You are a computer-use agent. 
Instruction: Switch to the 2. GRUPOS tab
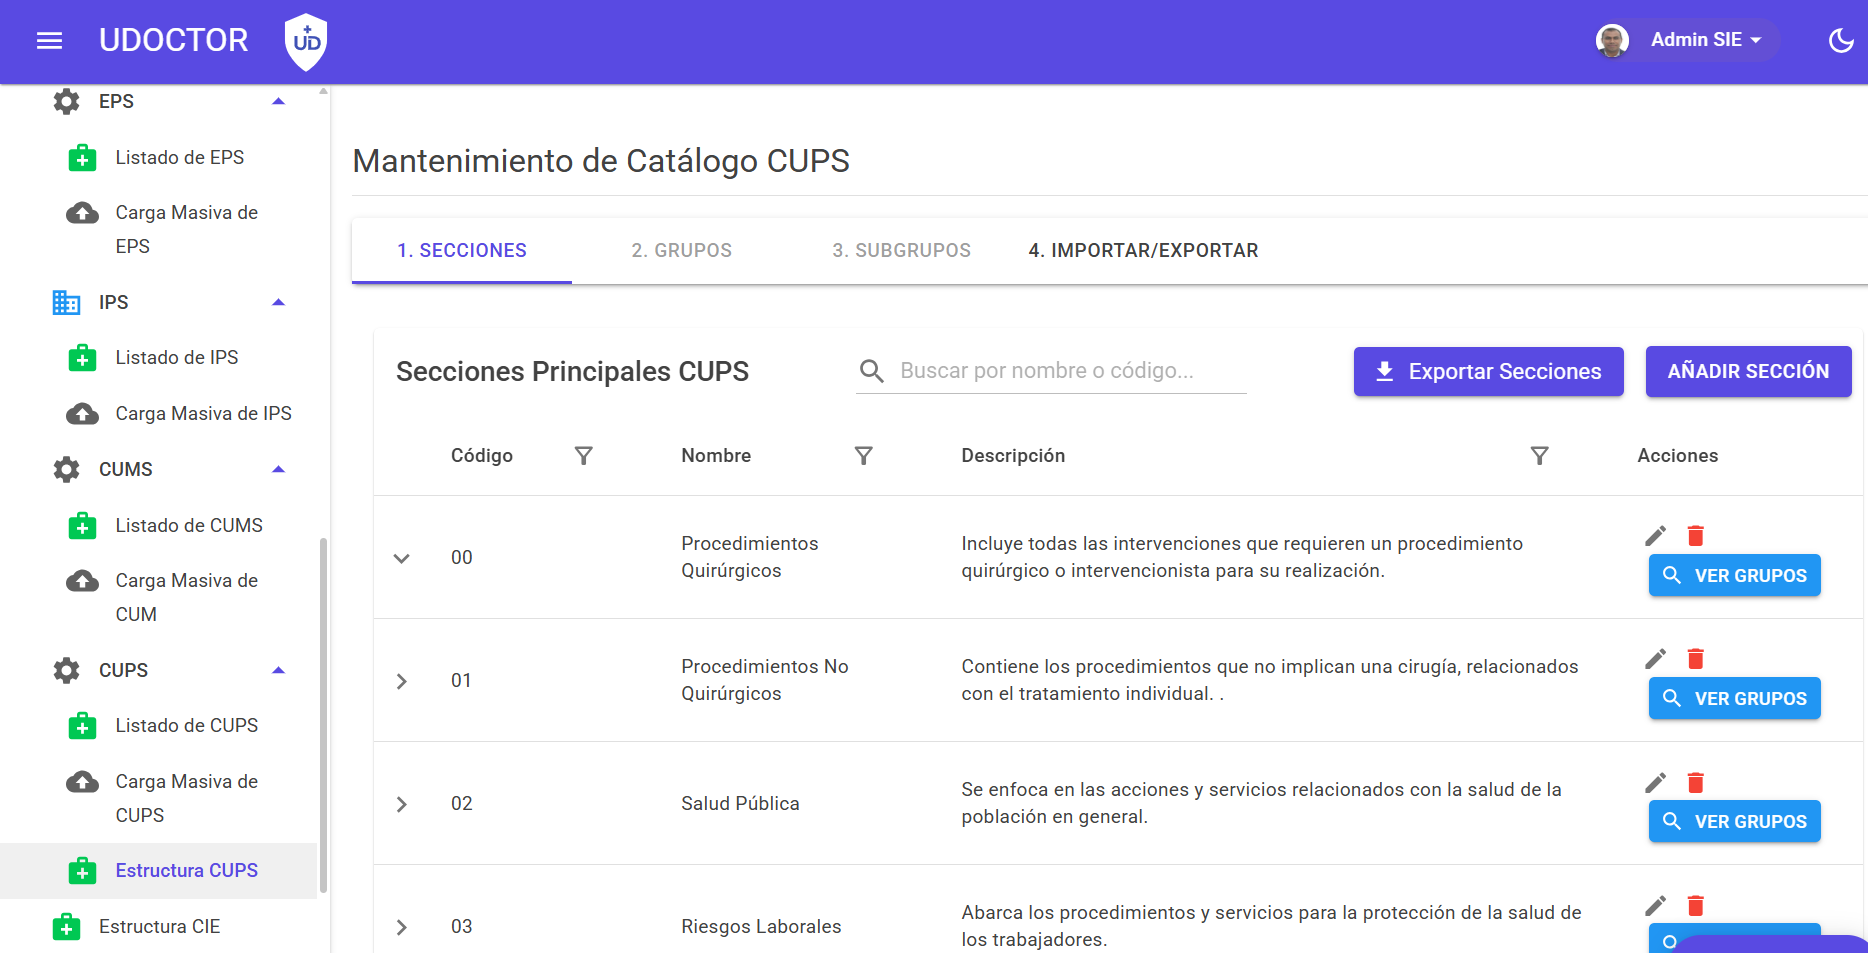coord(682,251)
